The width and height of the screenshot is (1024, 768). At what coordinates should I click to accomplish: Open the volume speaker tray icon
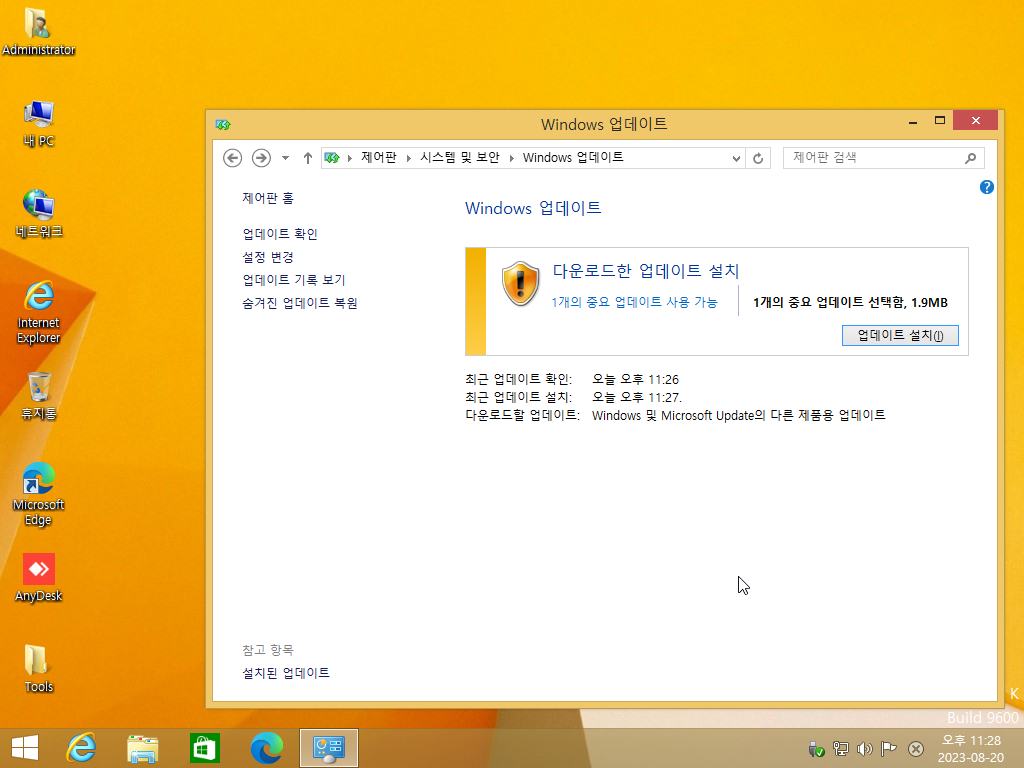point(865,748)
